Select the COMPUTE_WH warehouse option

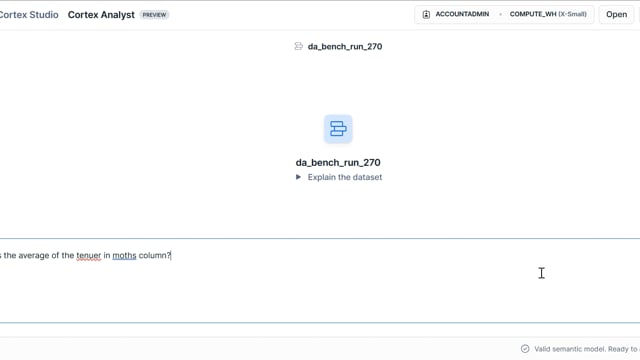point(548,14)
